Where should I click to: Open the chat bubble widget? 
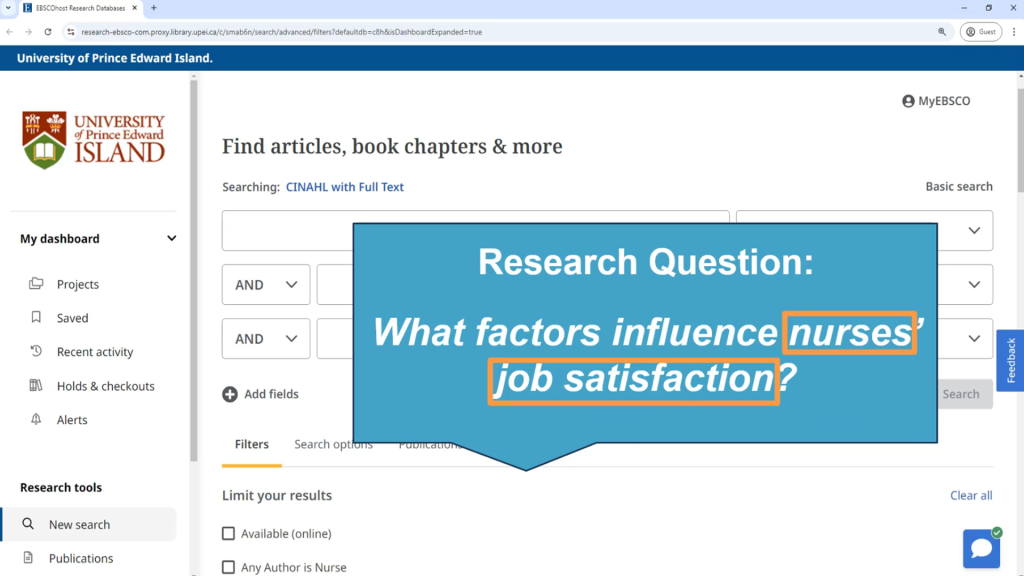[x=981, y=548]
